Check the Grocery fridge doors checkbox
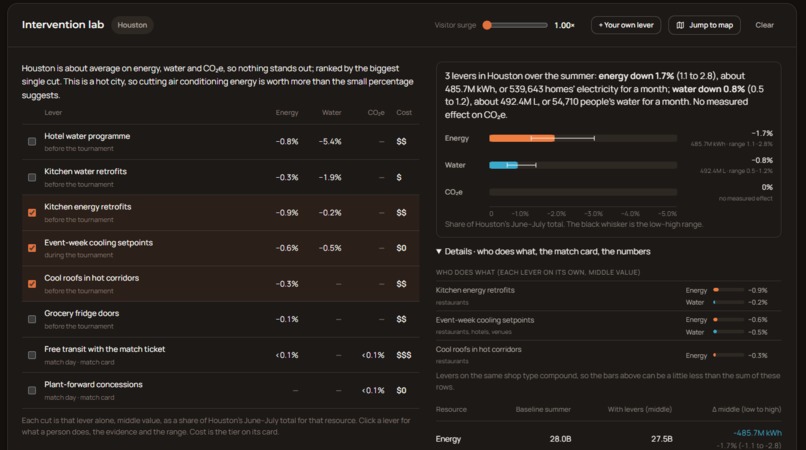The width and height of the screenshot is (806, 450). coord(32,319)
